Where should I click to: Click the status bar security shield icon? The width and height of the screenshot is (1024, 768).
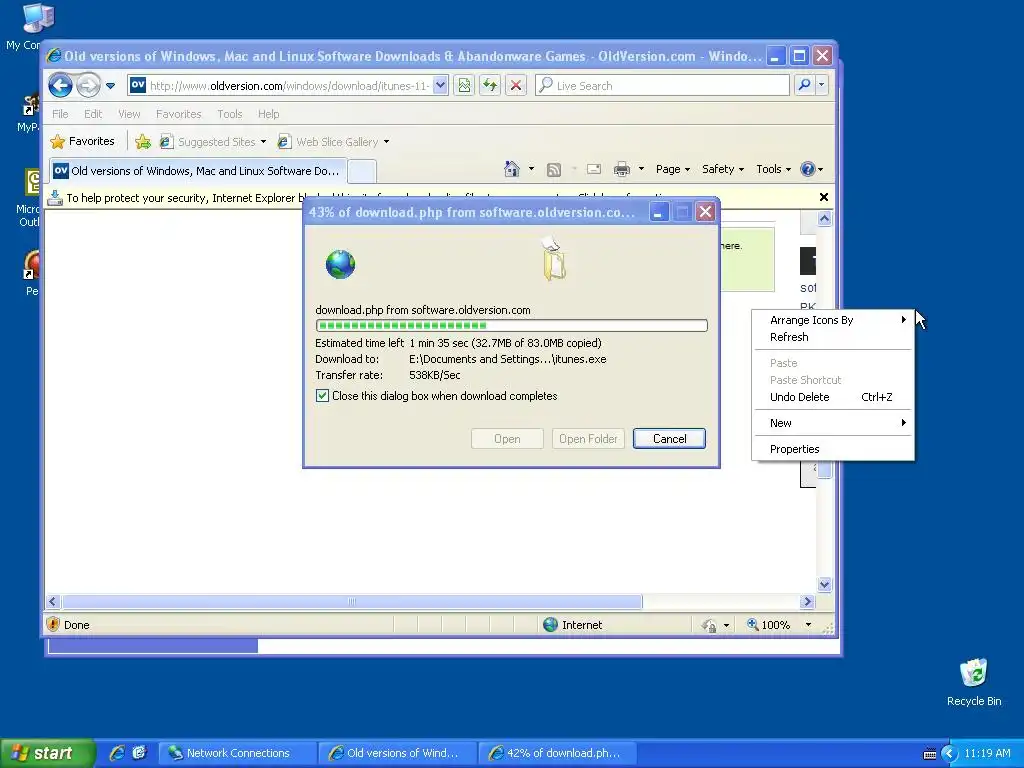(x=53, y=624)
